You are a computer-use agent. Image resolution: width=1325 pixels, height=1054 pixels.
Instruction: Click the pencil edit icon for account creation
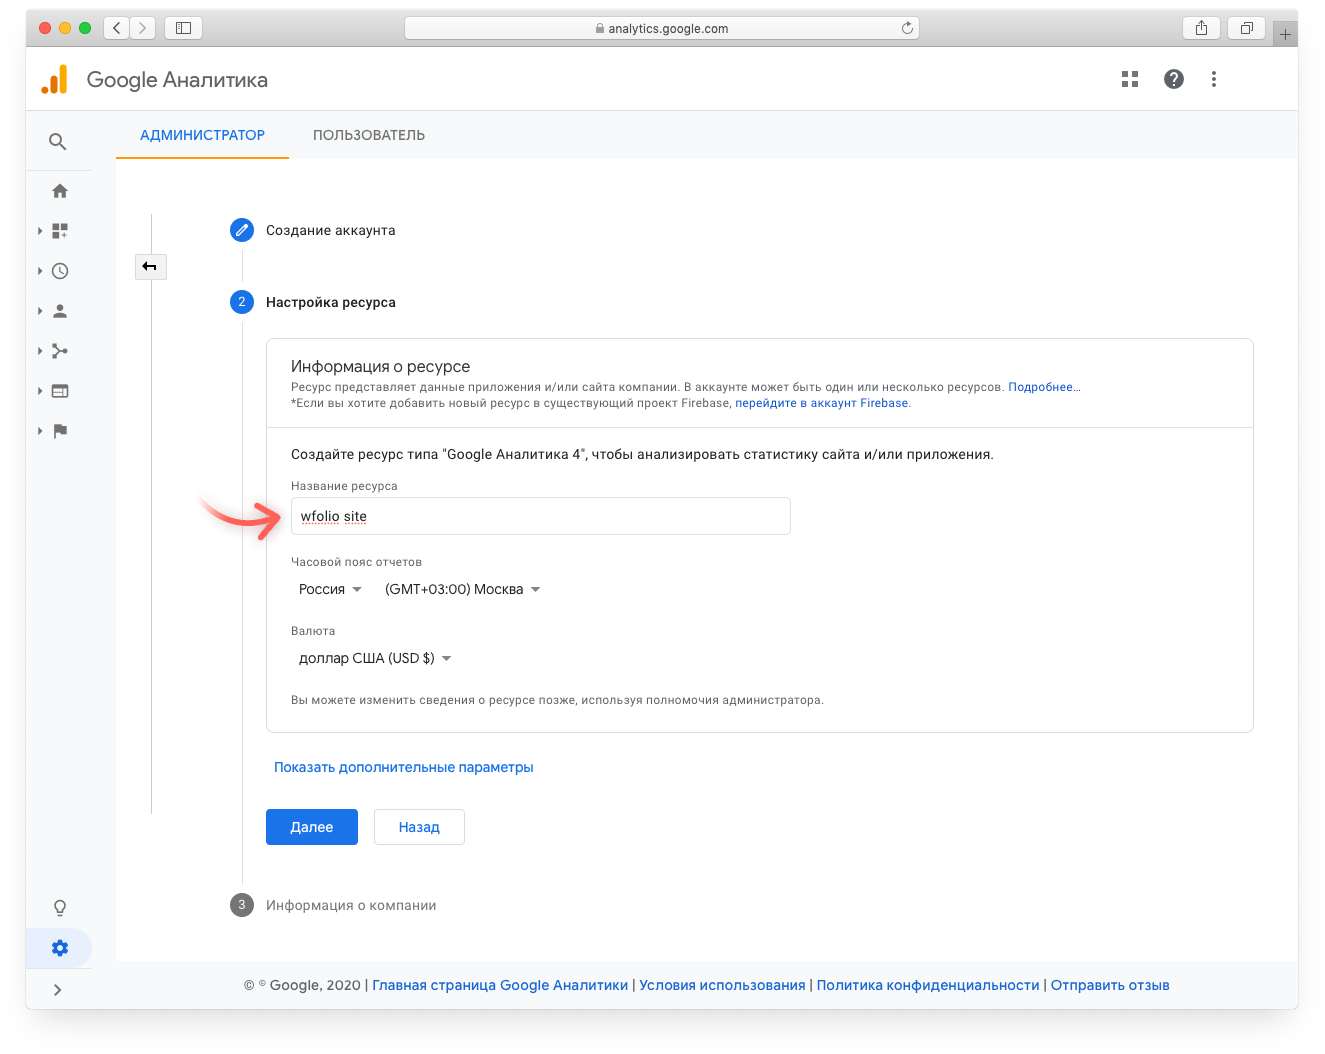(242, 230)
